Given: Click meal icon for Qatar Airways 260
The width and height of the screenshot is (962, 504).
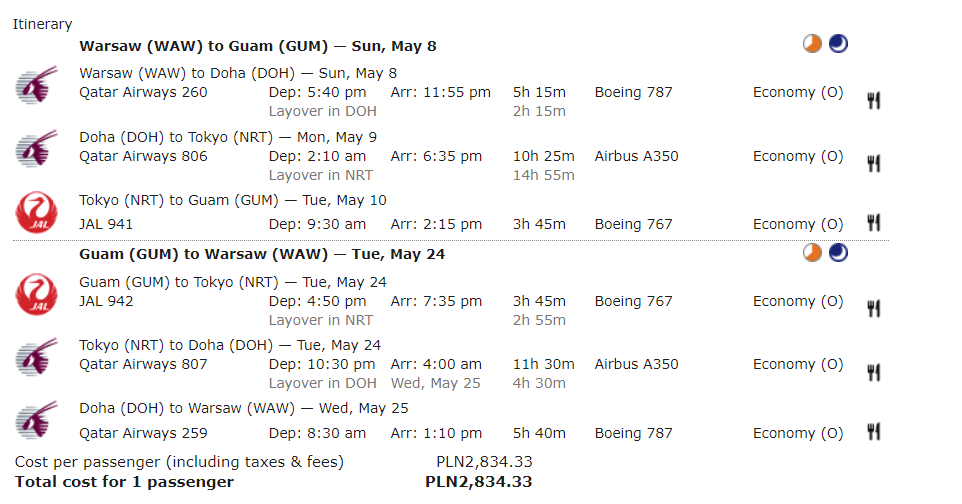Looking at the screenshot, I should [x=874, y=100].
